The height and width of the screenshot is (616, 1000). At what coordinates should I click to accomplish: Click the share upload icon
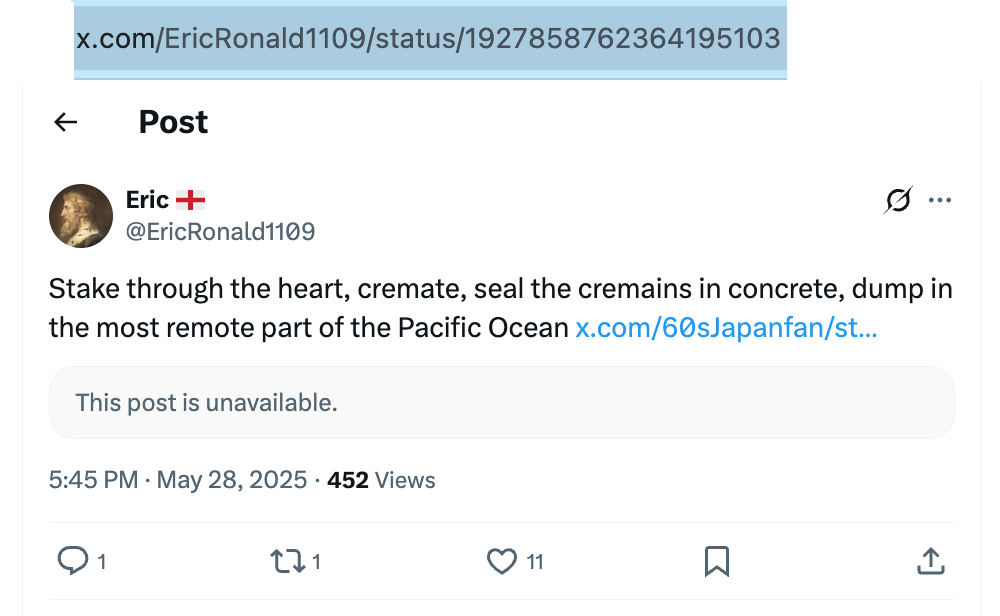coord(931,562)
